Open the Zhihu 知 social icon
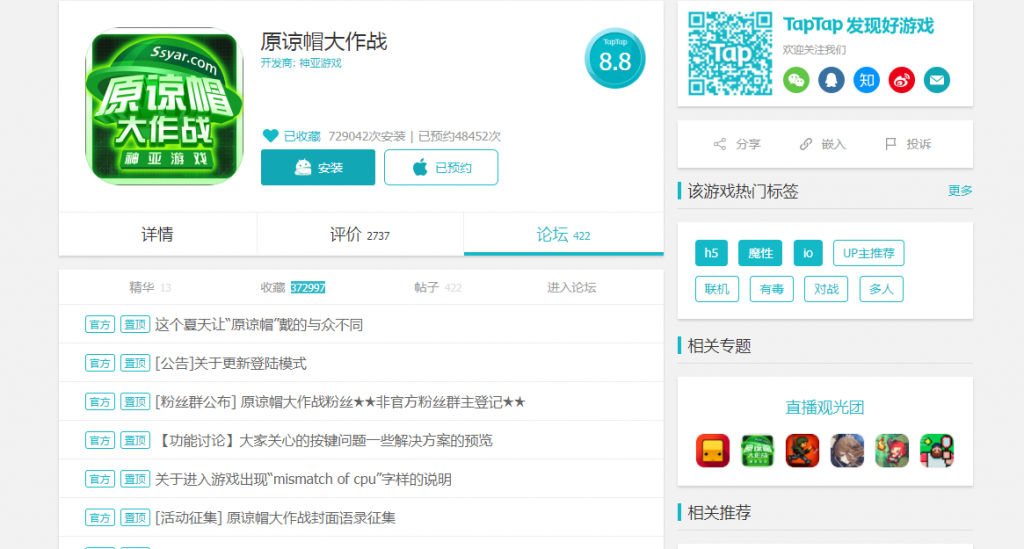The image size is (1024, 549). 867,80
